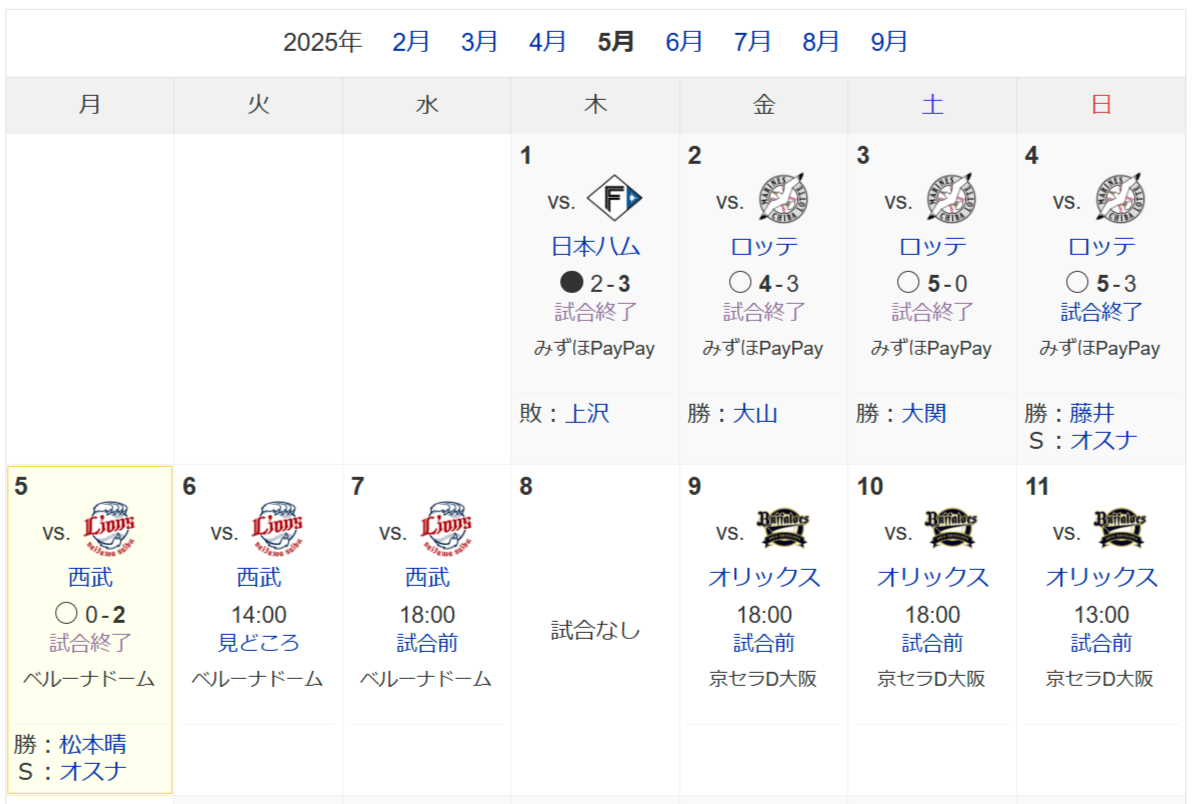This screenshot has width=1194, height=804.
Task: Open winning pitcher 松本晴 link
Action: point(93,744)
